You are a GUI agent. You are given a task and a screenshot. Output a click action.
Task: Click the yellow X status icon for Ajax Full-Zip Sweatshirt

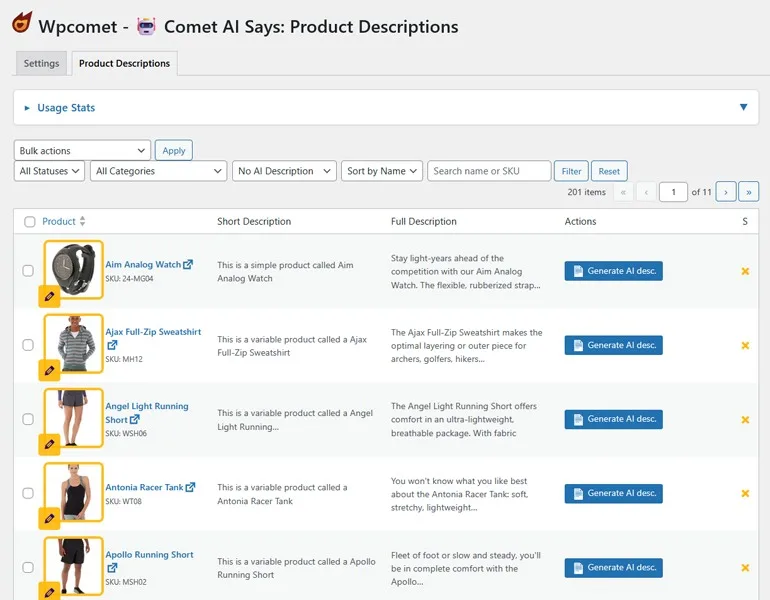tap(744, 345)
